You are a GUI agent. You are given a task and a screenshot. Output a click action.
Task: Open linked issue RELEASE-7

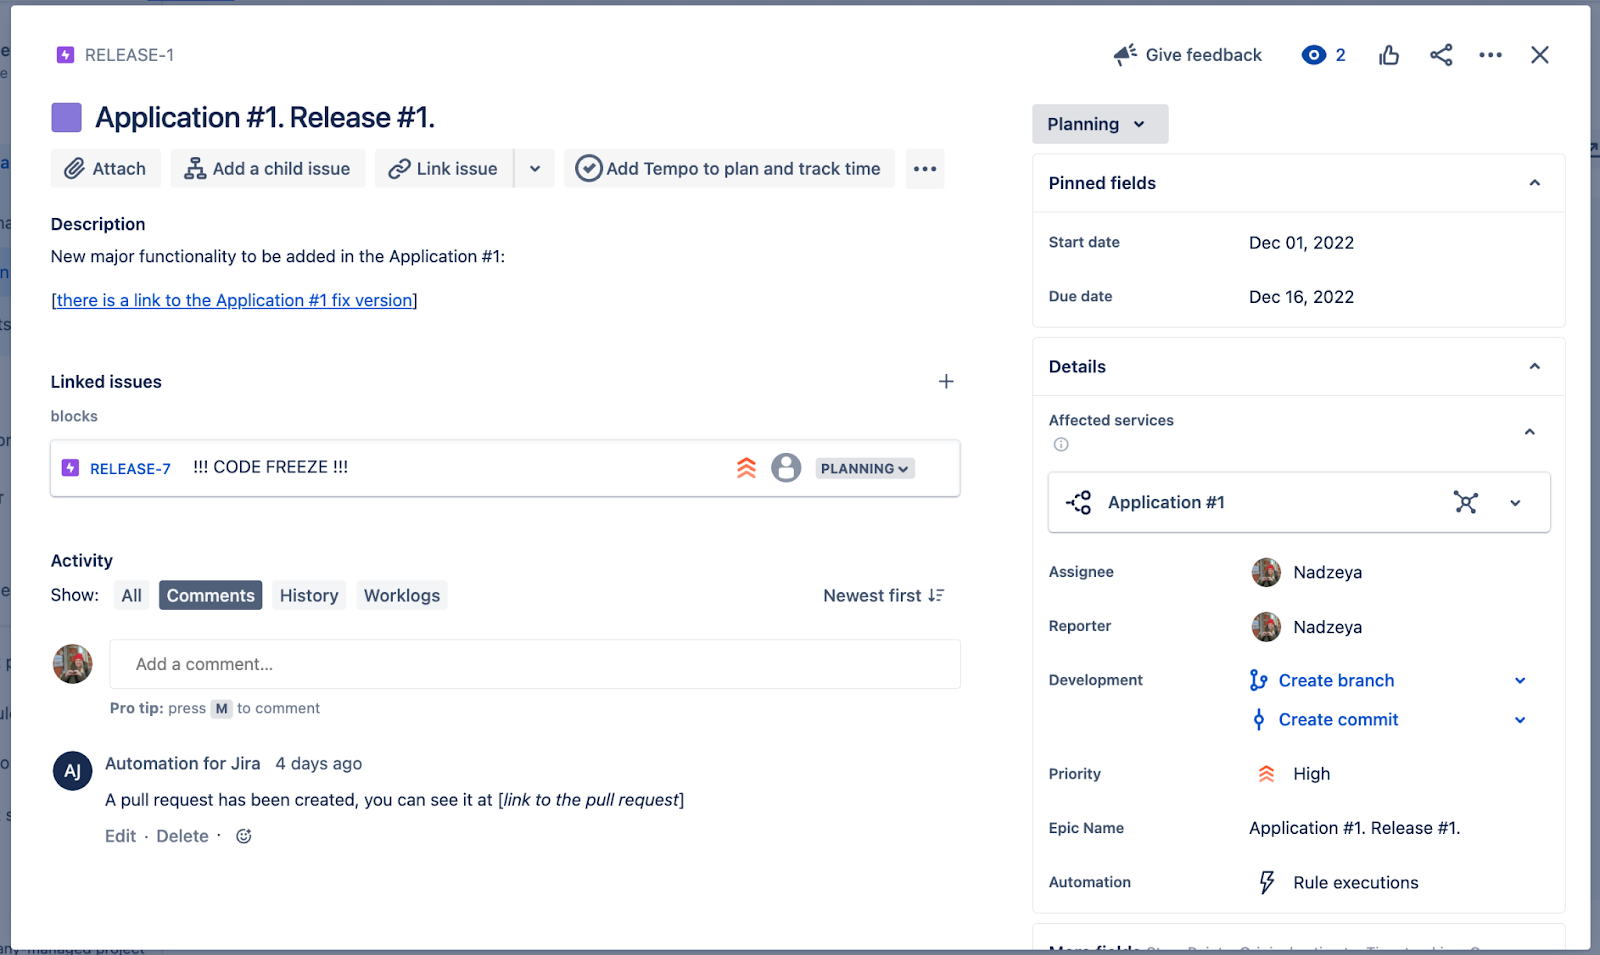click(x=130, y=468)
